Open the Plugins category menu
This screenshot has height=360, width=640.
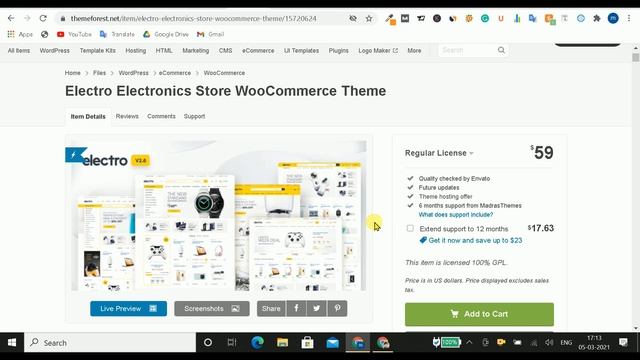point(338,51)
